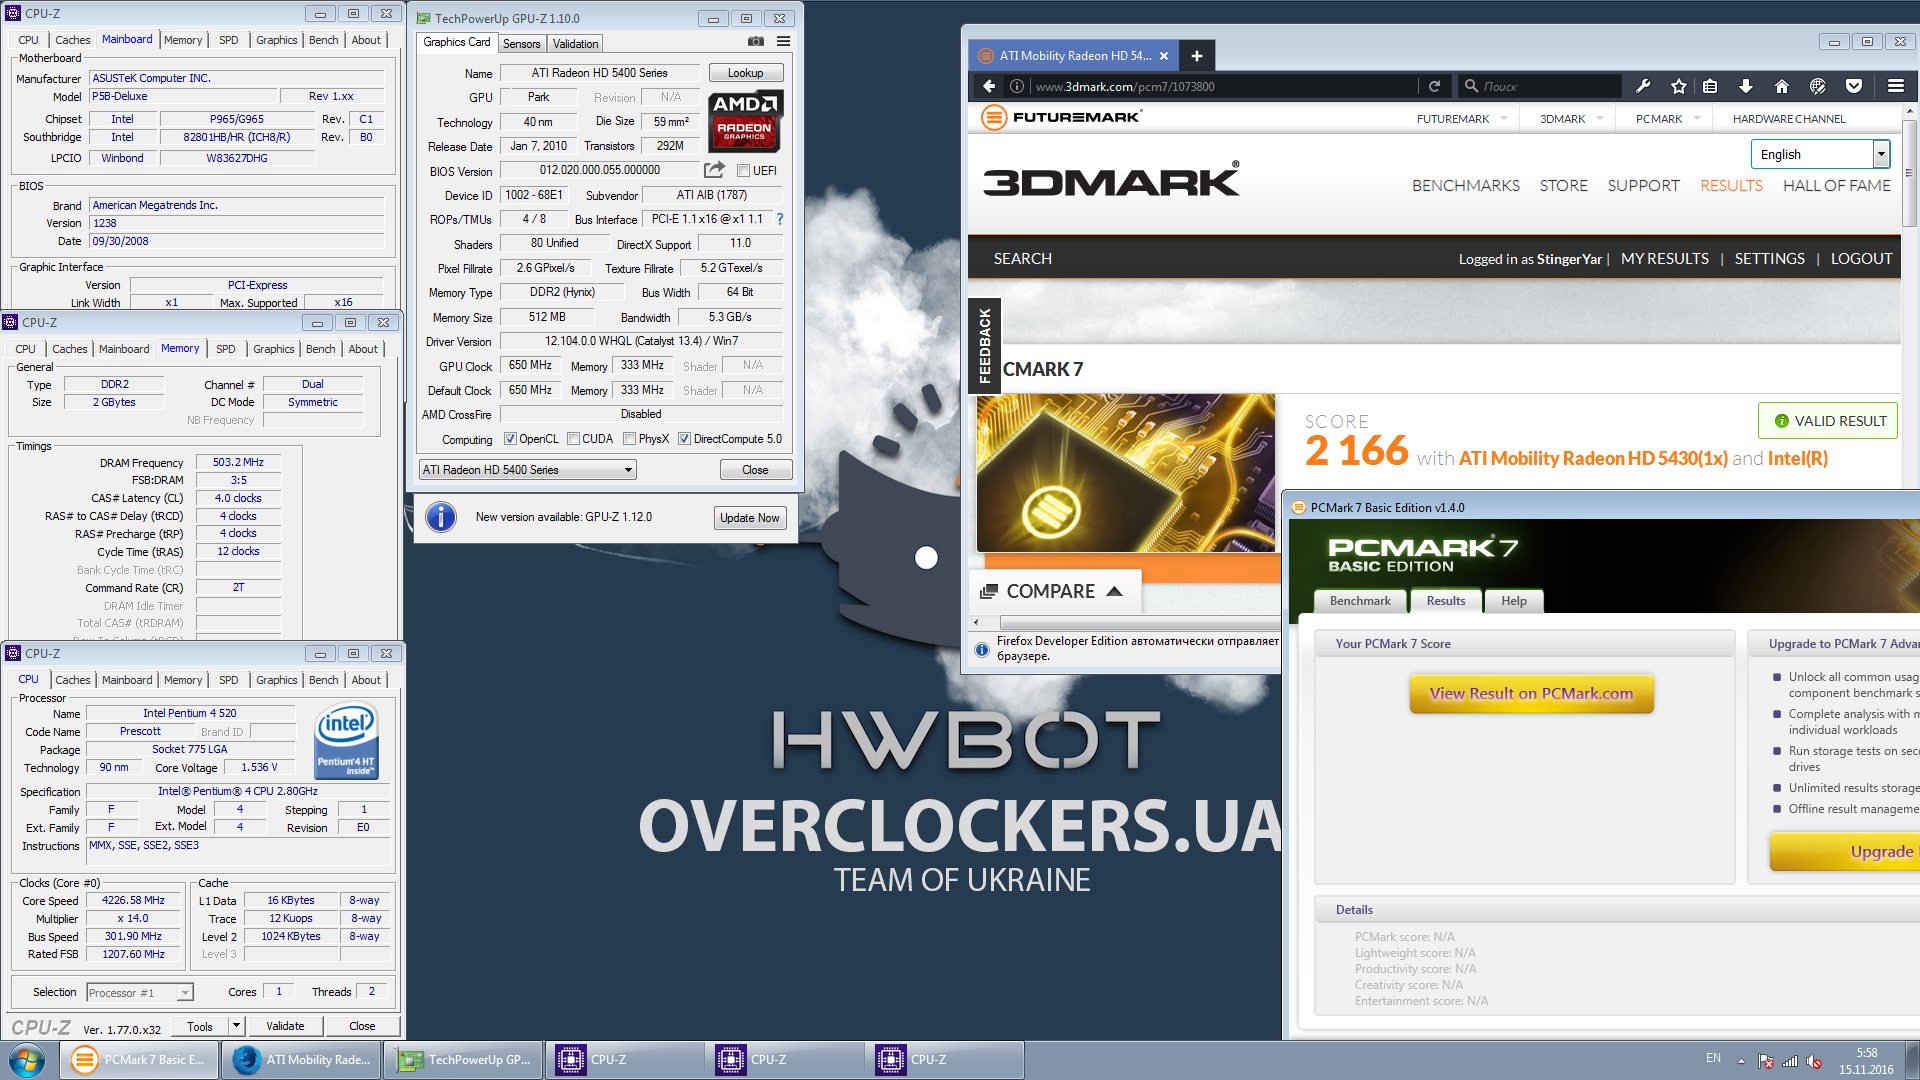Viewport: 1920px width, 1080px height.
Task: Go to the Firefox home page icon
Action: [1782, 86]
